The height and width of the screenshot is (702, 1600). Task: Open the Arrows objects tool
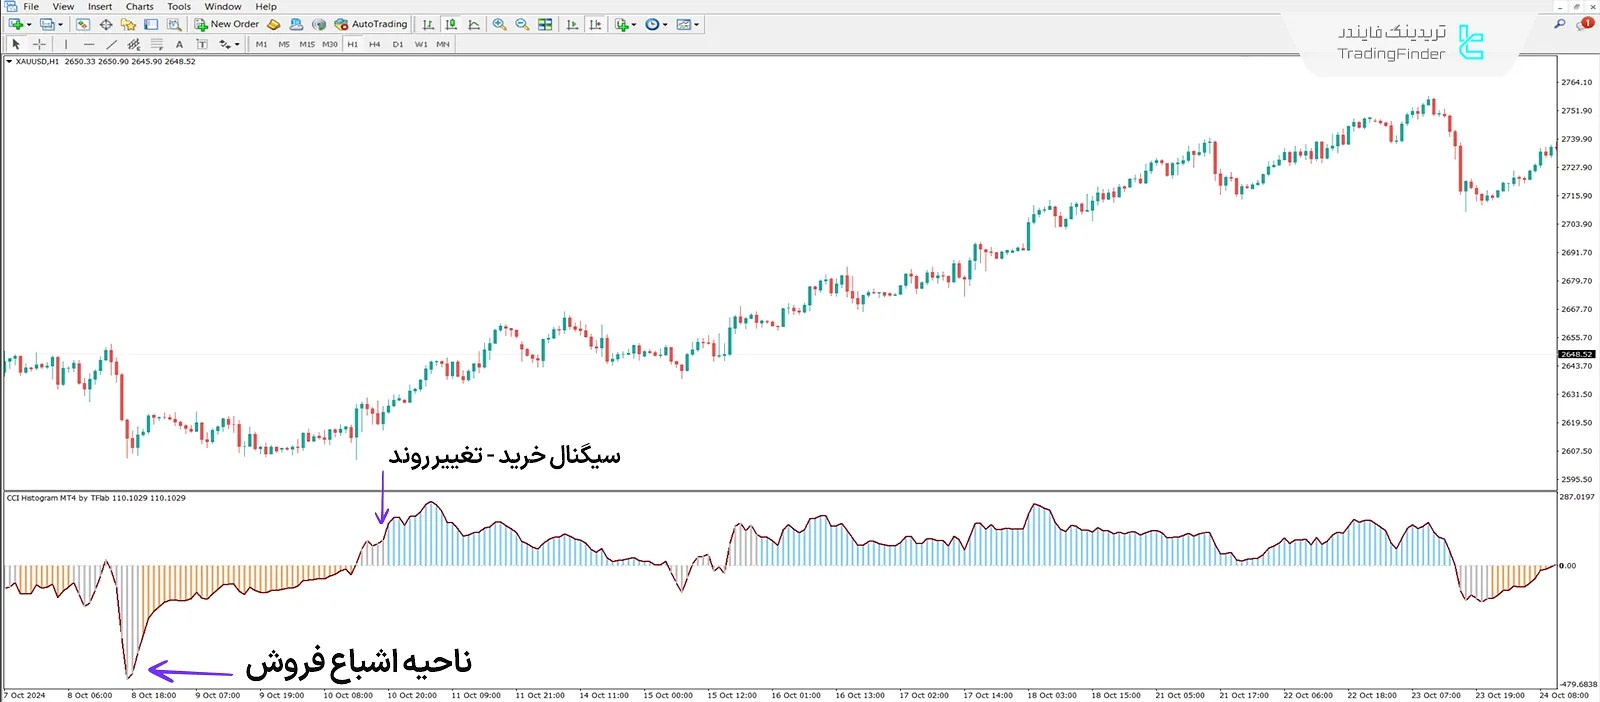225,44
